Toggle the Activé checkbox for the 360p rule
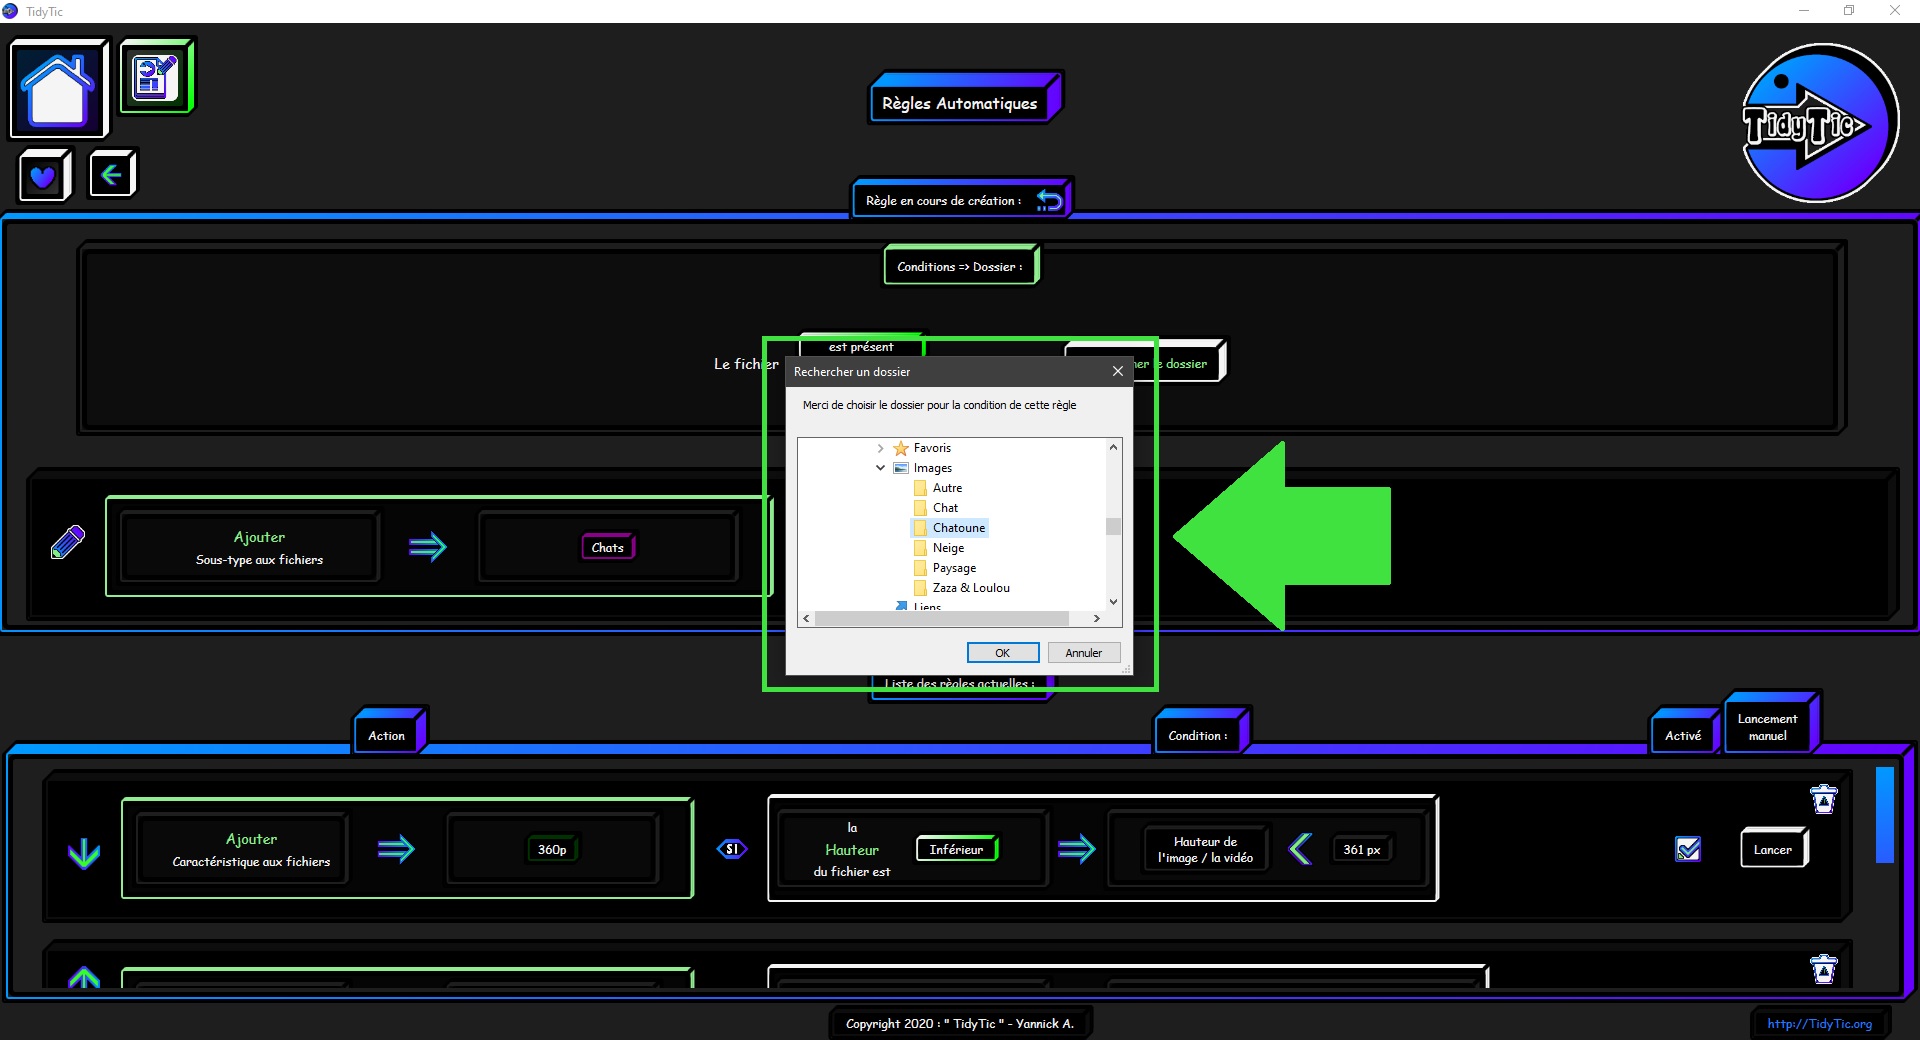The height and width of the screenshot is (1040, 1920). pos(1688,849)
